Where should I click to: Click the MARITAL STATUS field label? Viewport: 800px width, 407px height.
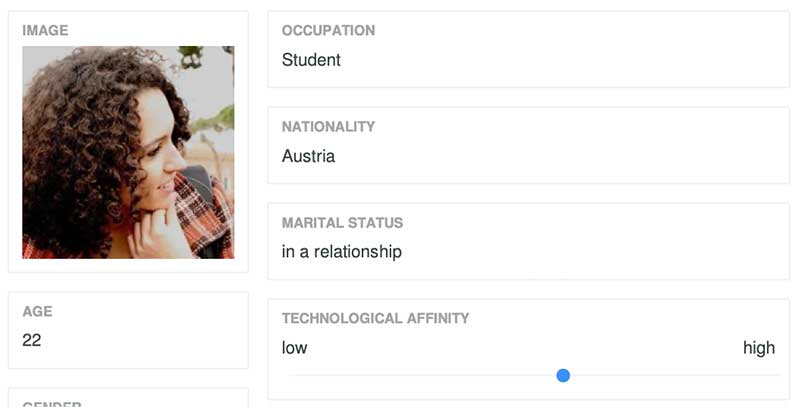point(342,223)
